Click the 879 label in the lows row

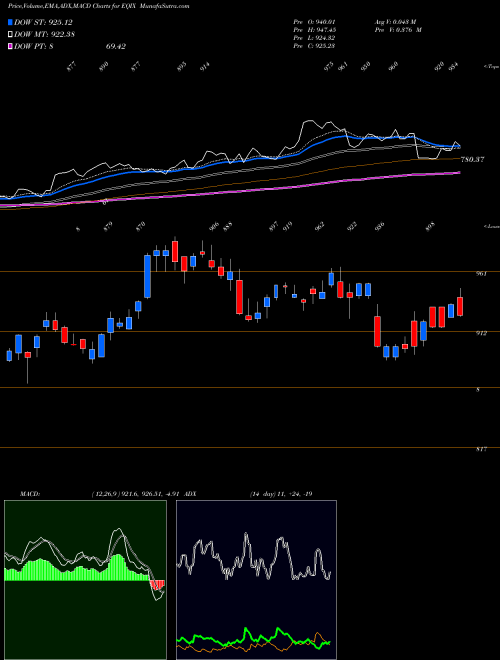click(108, 226)
